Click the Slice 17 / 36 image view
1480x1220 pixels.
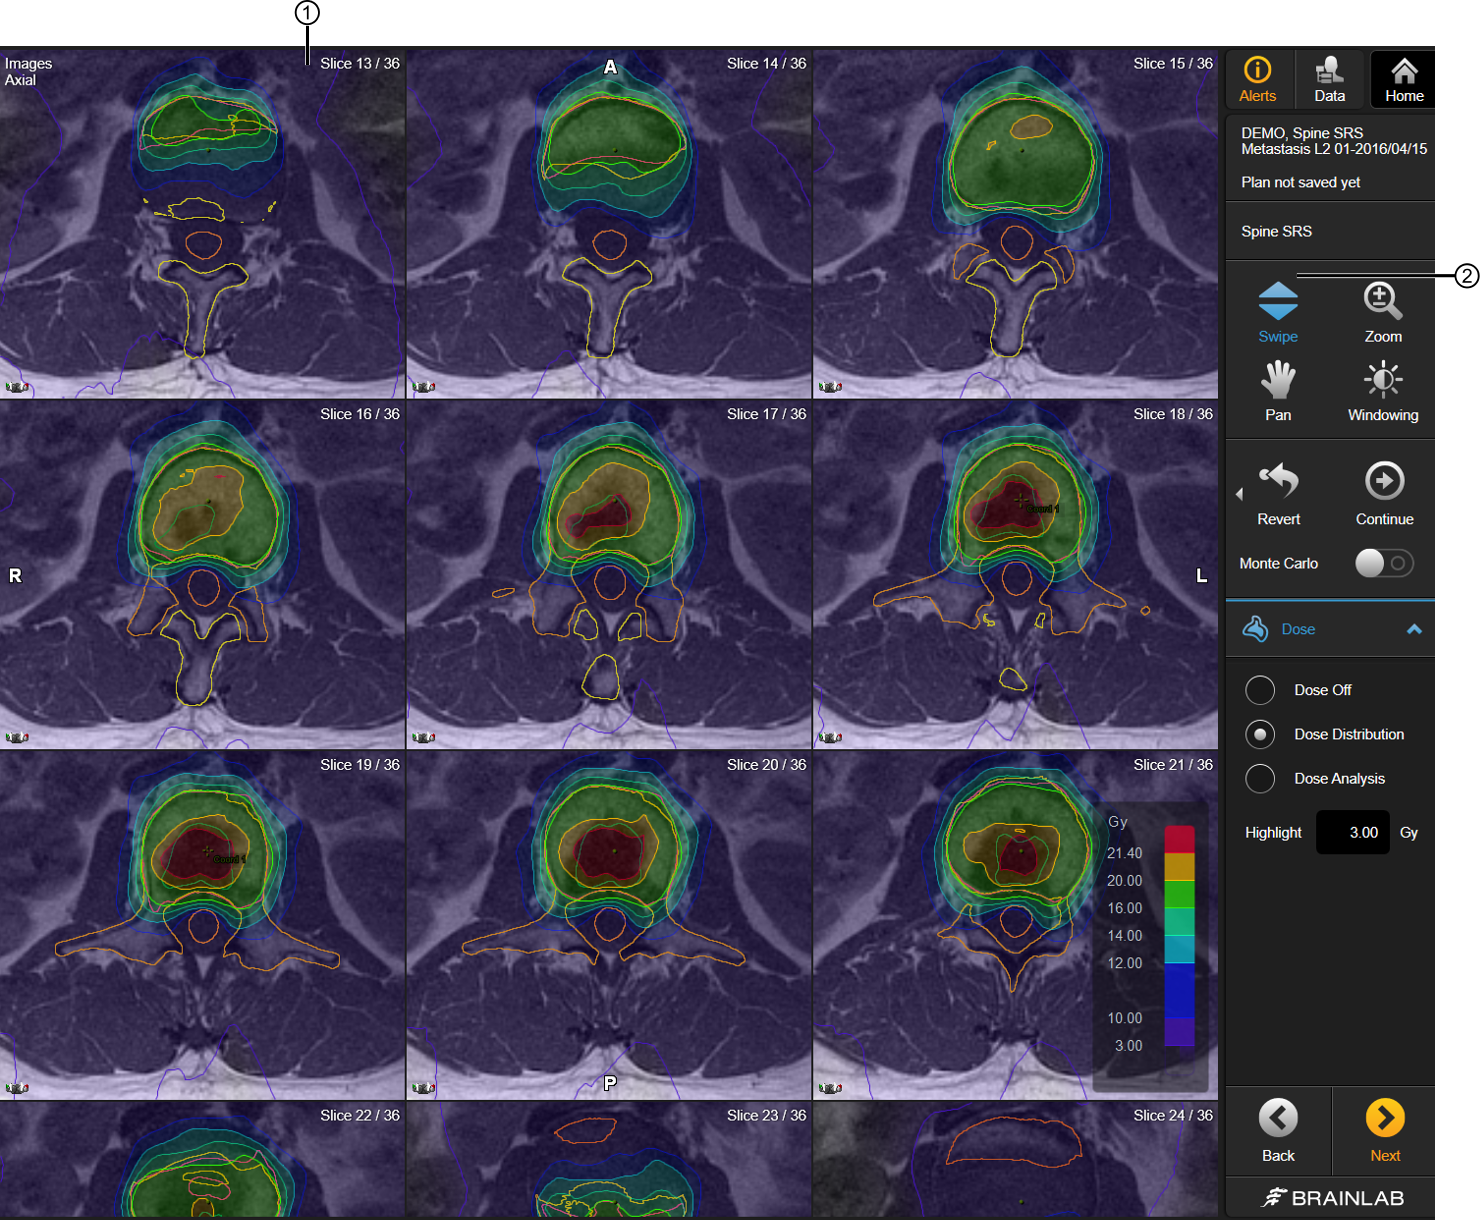click(609, 575)
